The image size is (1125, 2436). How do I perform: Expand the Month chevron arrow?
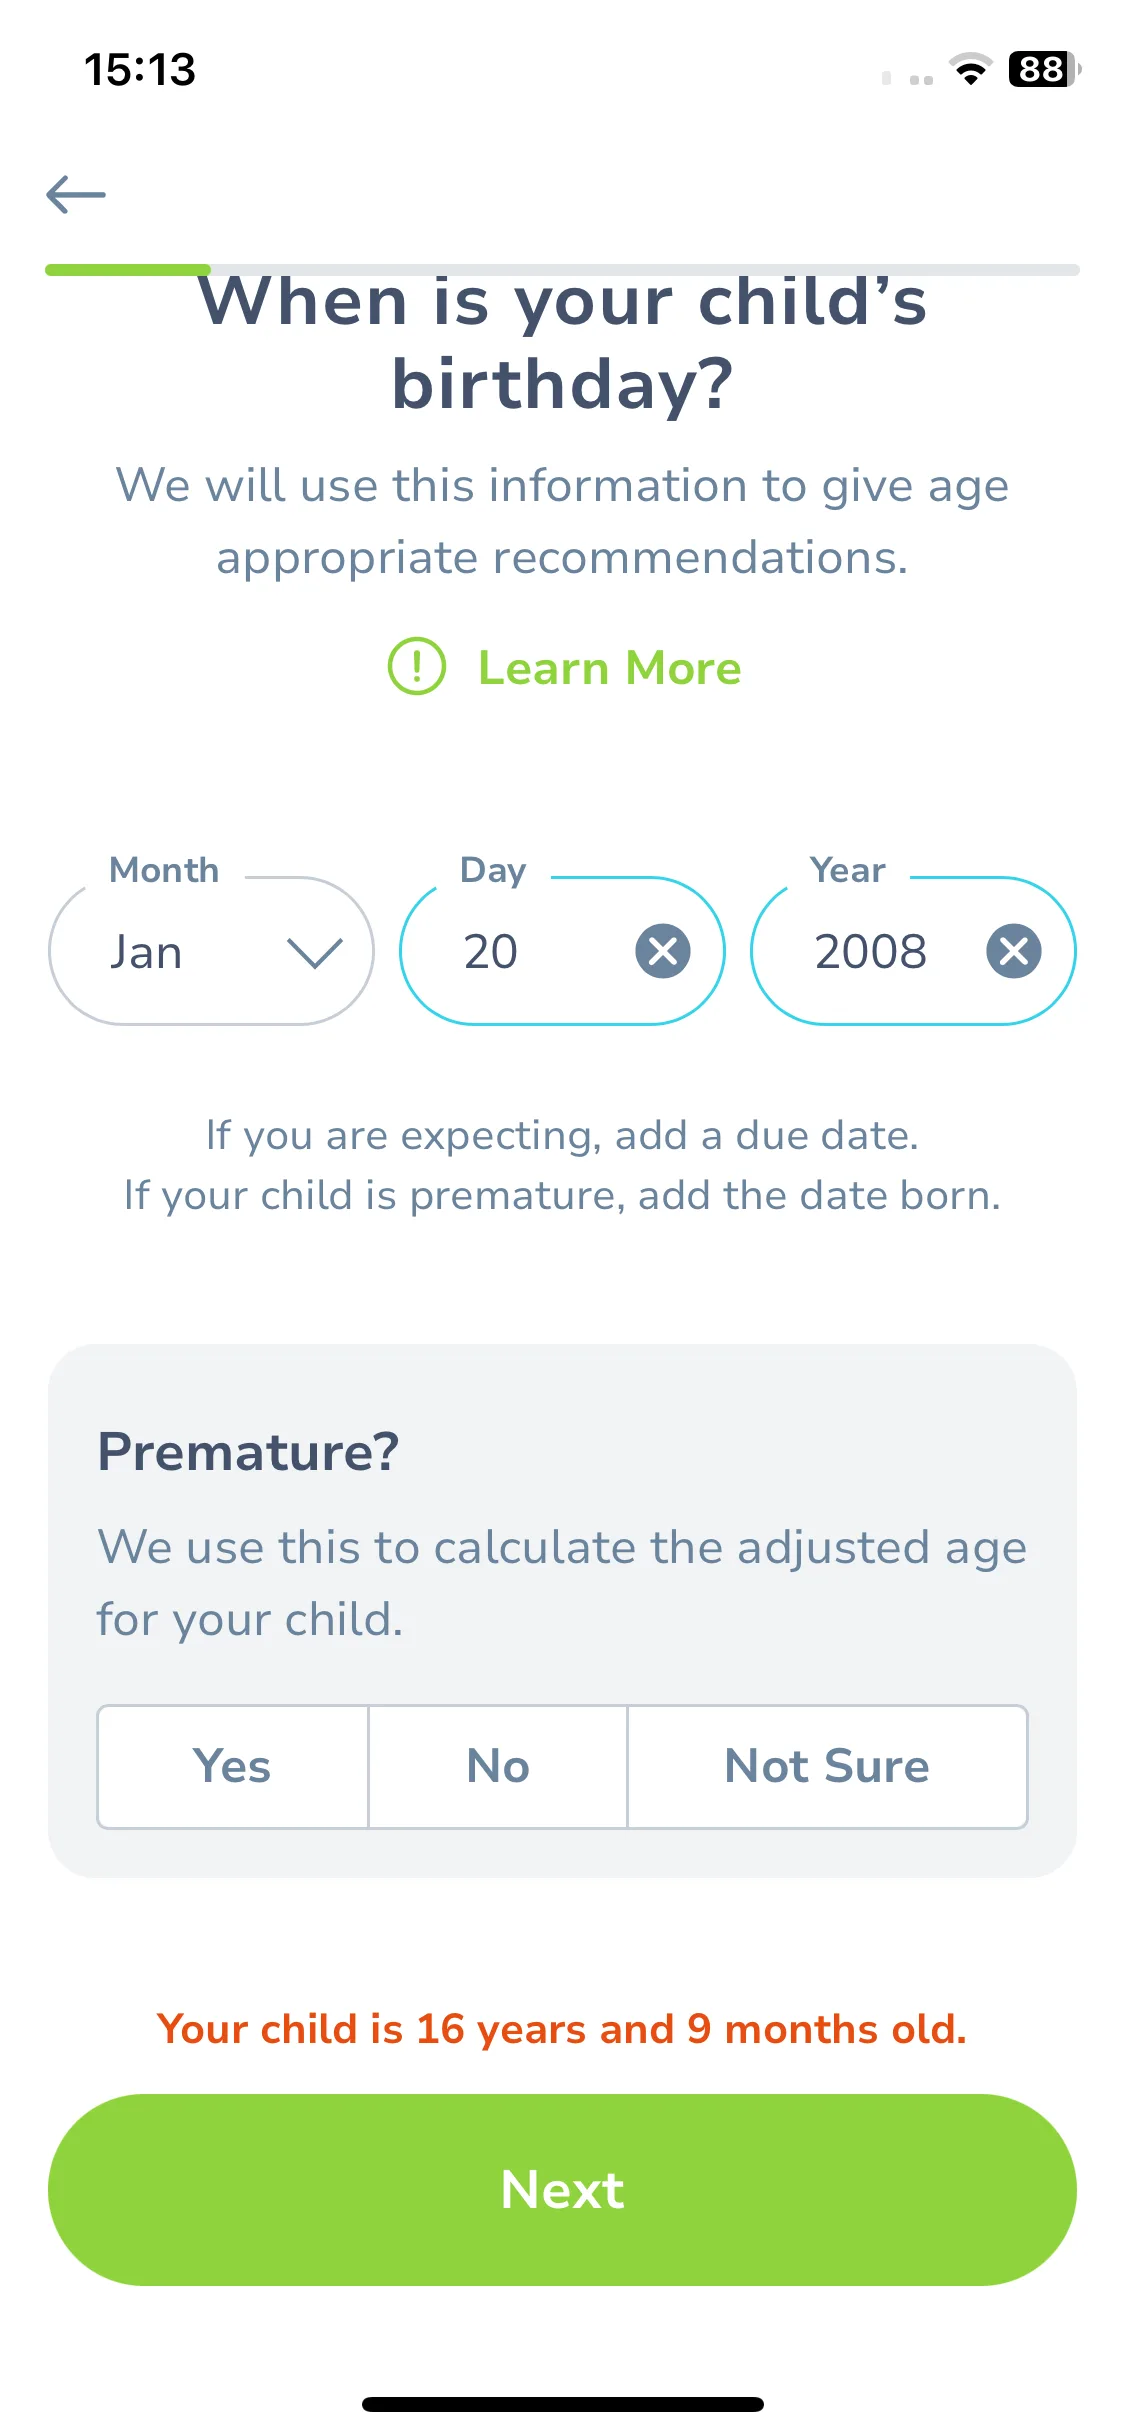[315, 953]
